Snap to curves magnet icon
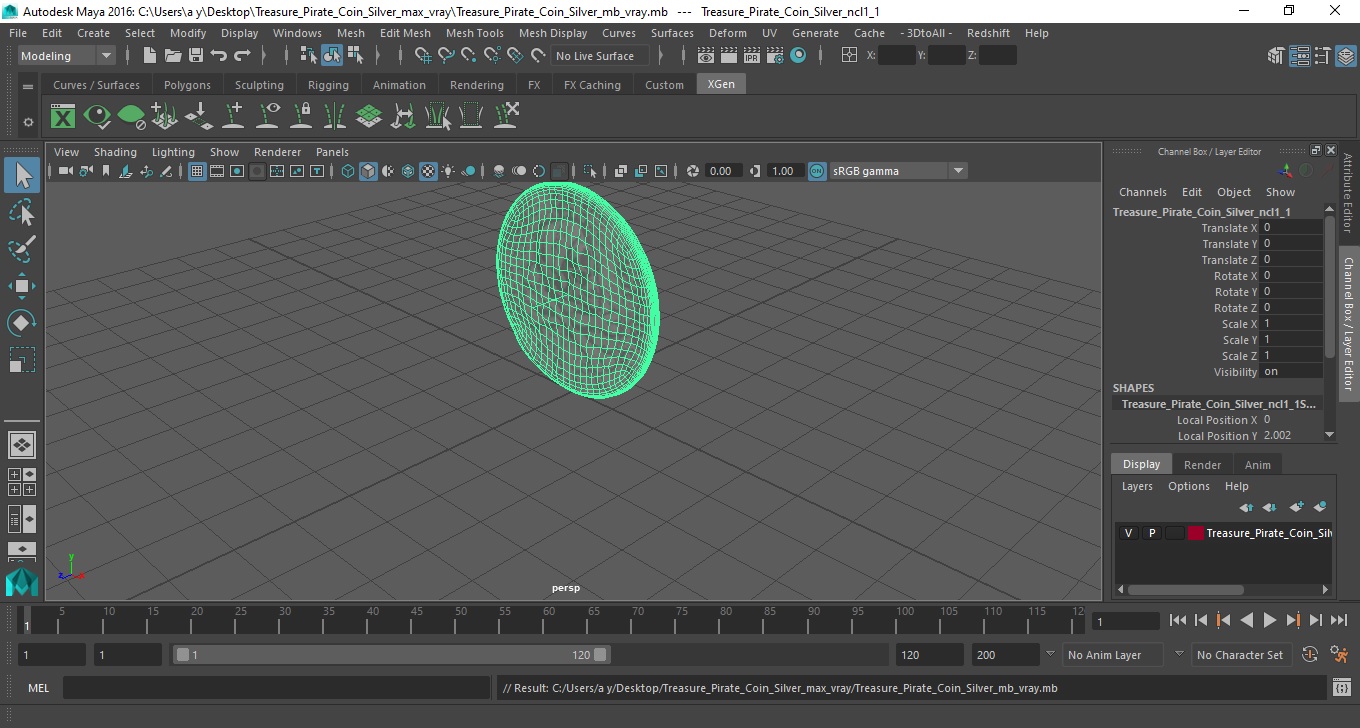The height and width of the screenshot is (728, 1360). point(446,56)
